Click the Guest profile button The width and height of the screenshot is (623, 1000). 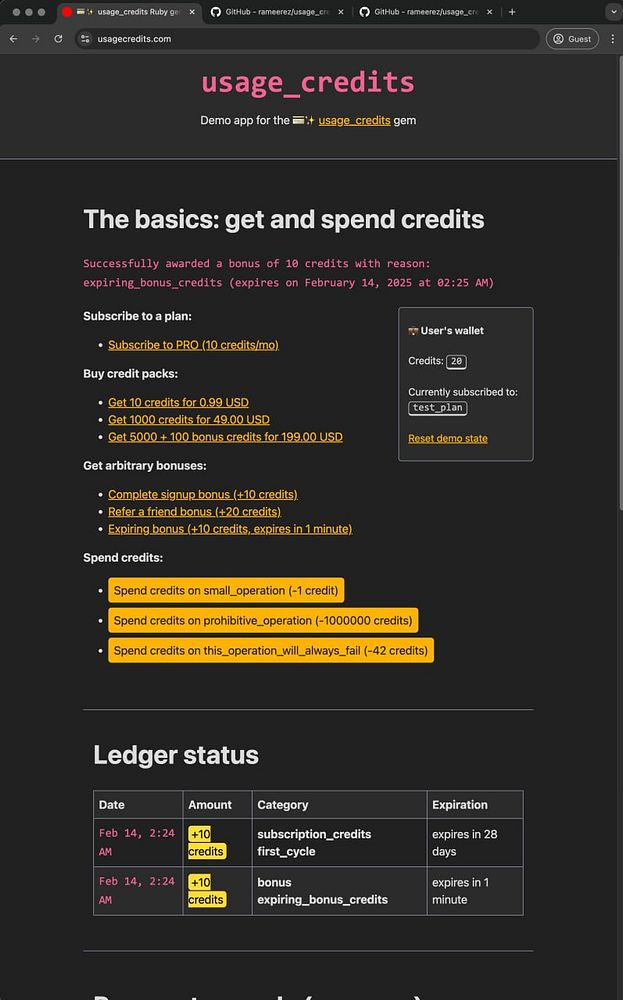click(x=572, y=39)
